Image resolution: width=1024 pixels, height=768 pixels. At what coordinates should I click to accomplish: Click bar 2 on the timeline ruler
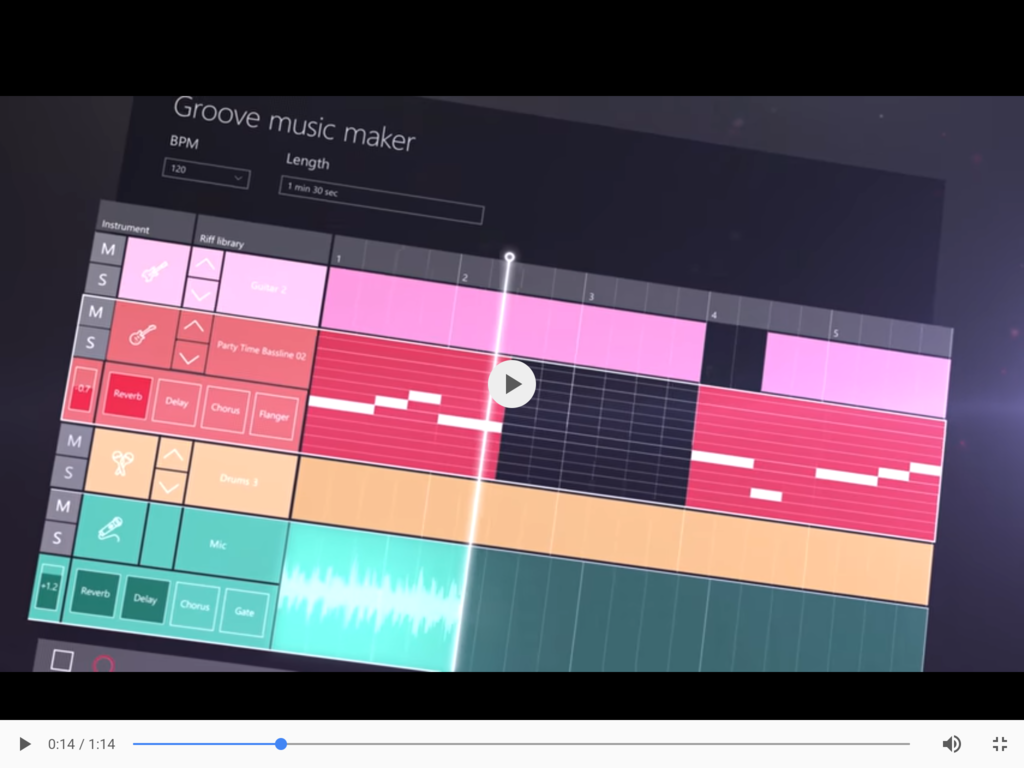coord(465,278)
